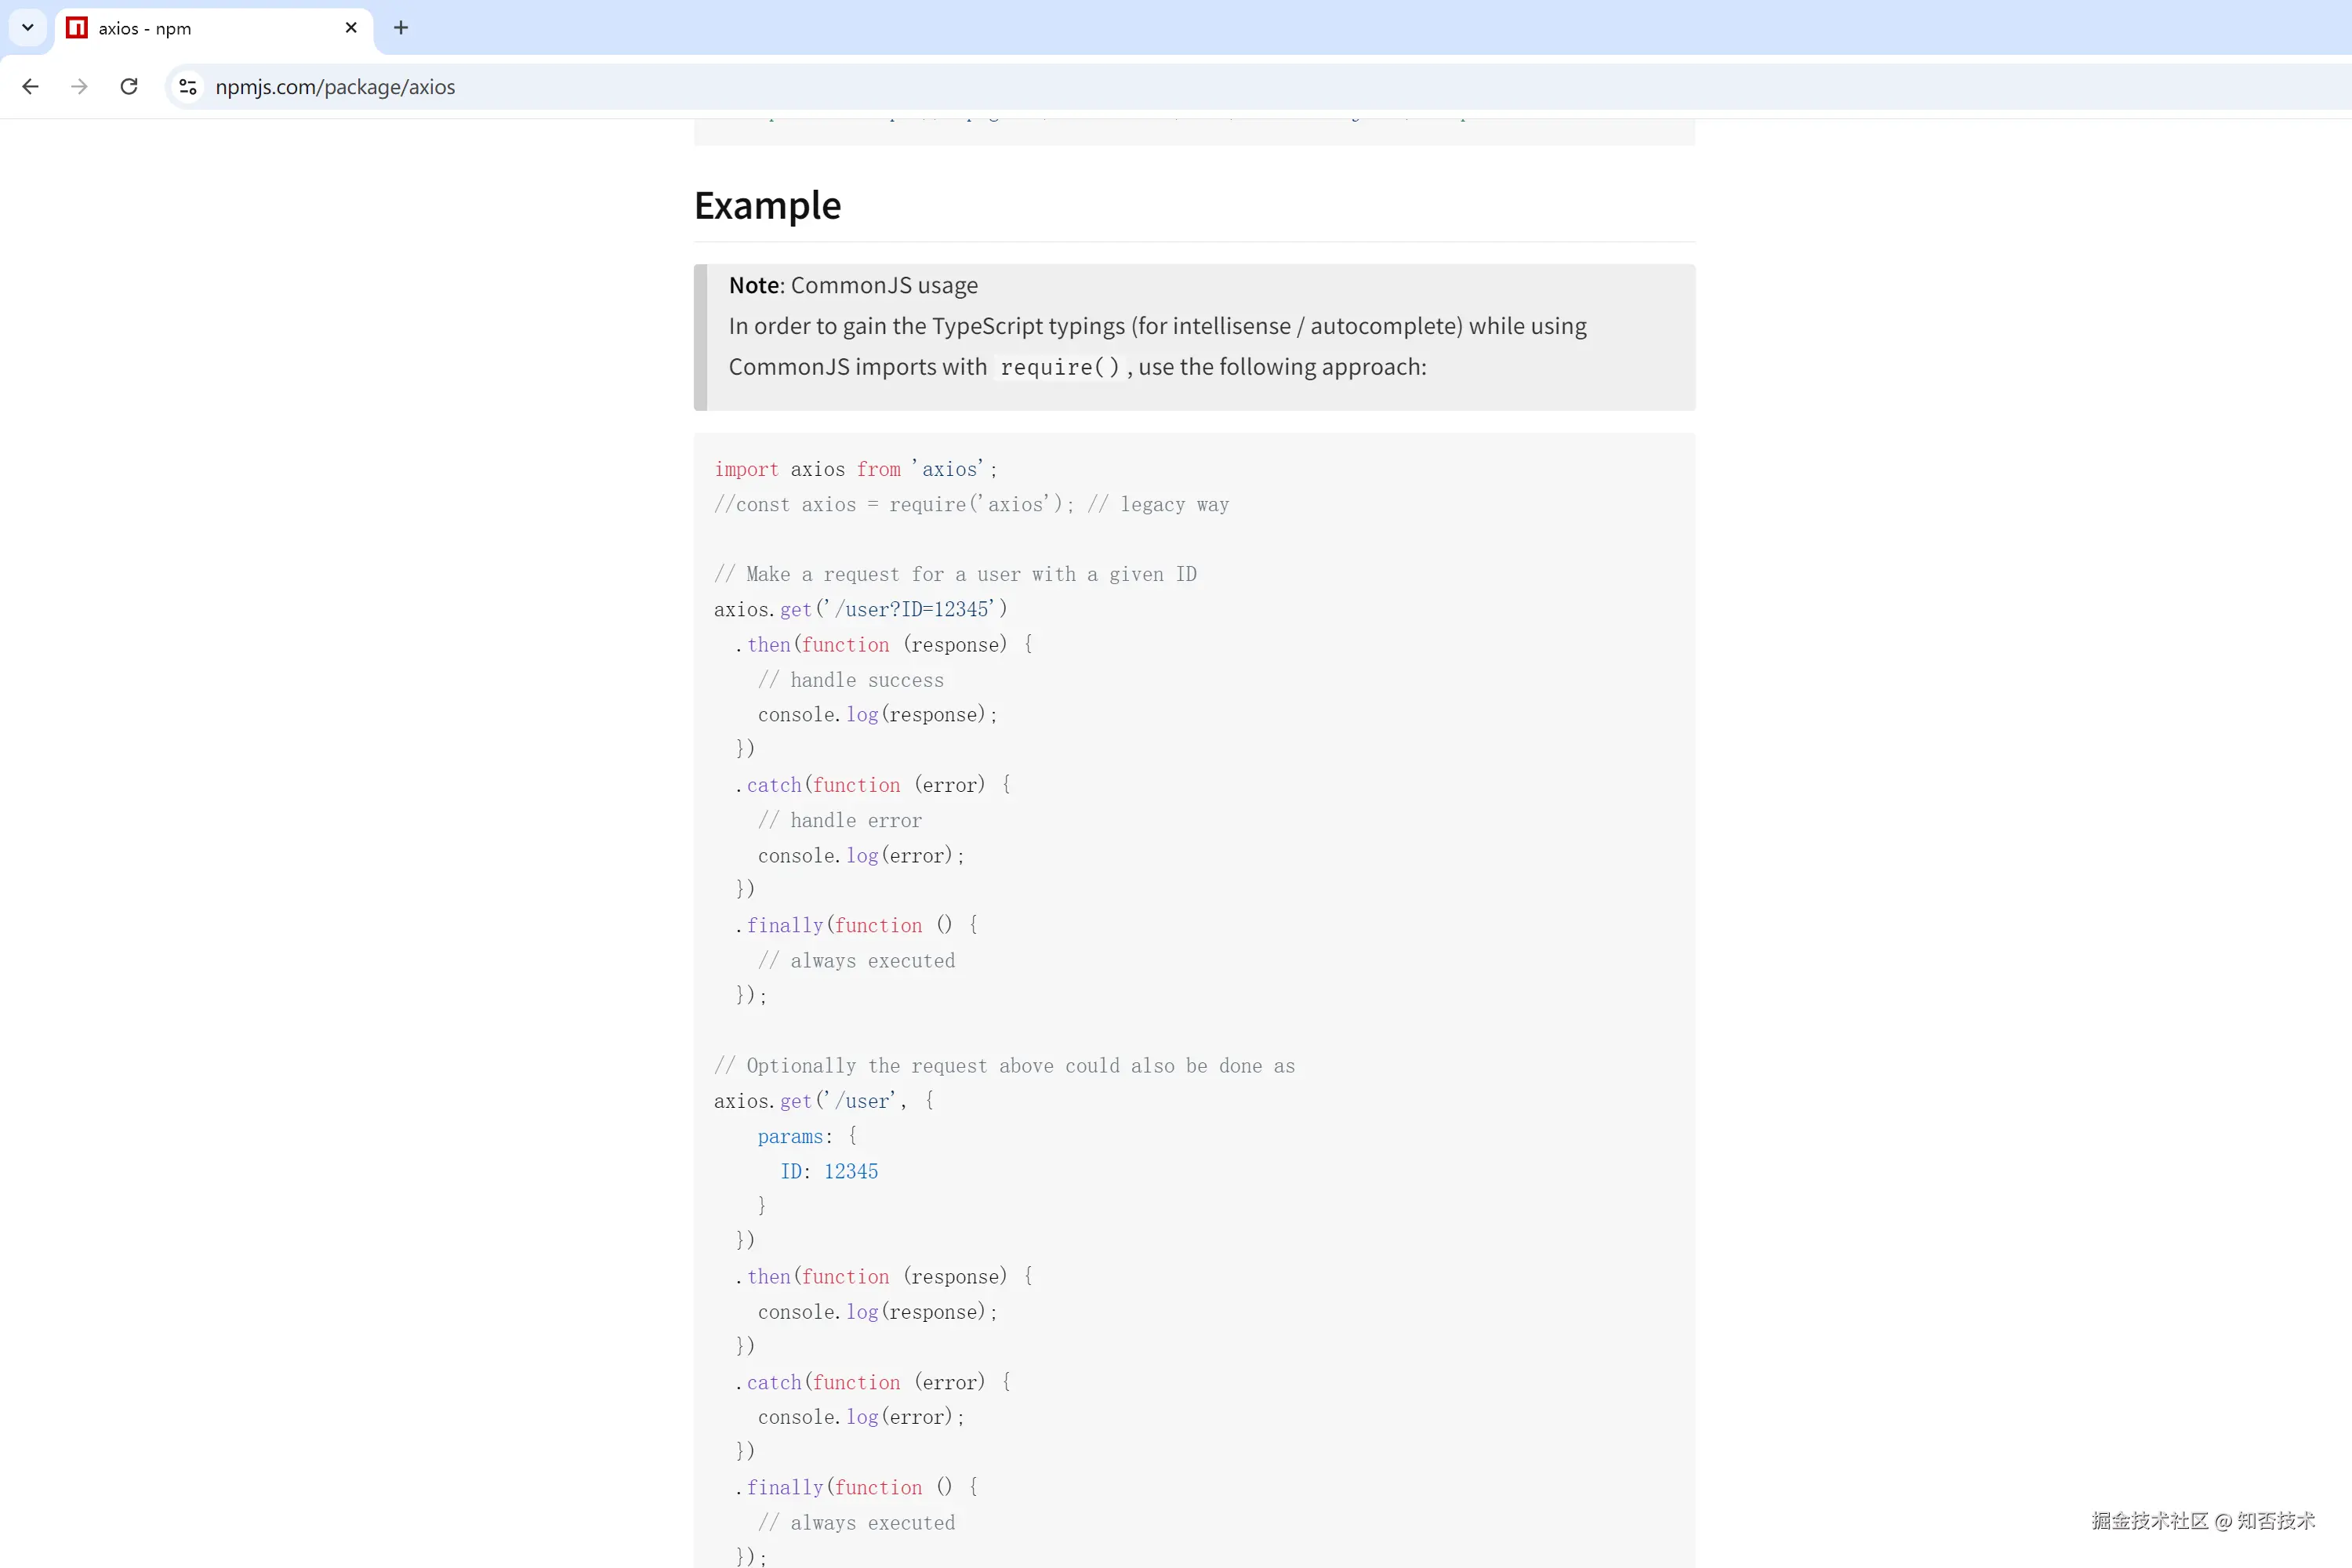2352x1568 pixels.
Task: Close the axios - npm tab
Action: tap(351, 28)
